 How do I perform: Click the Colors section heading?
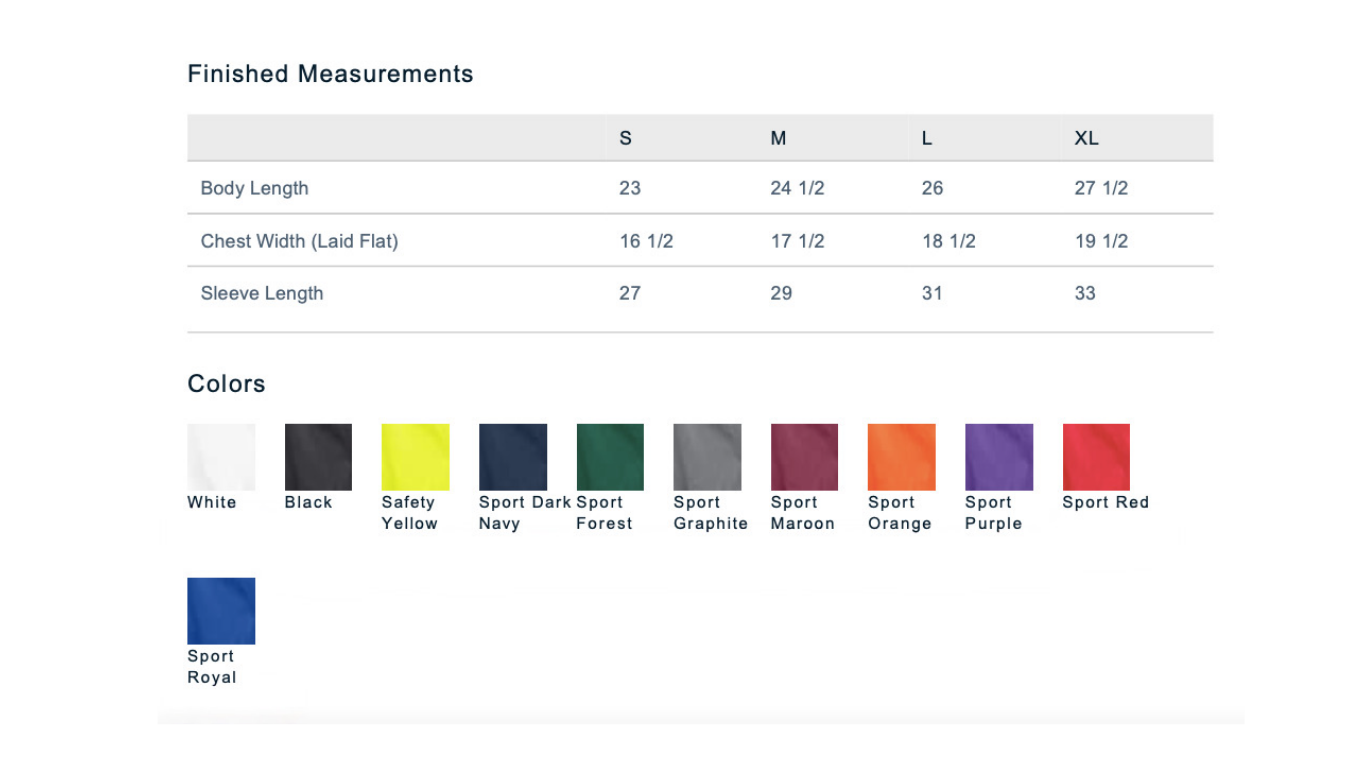(226, 384)
